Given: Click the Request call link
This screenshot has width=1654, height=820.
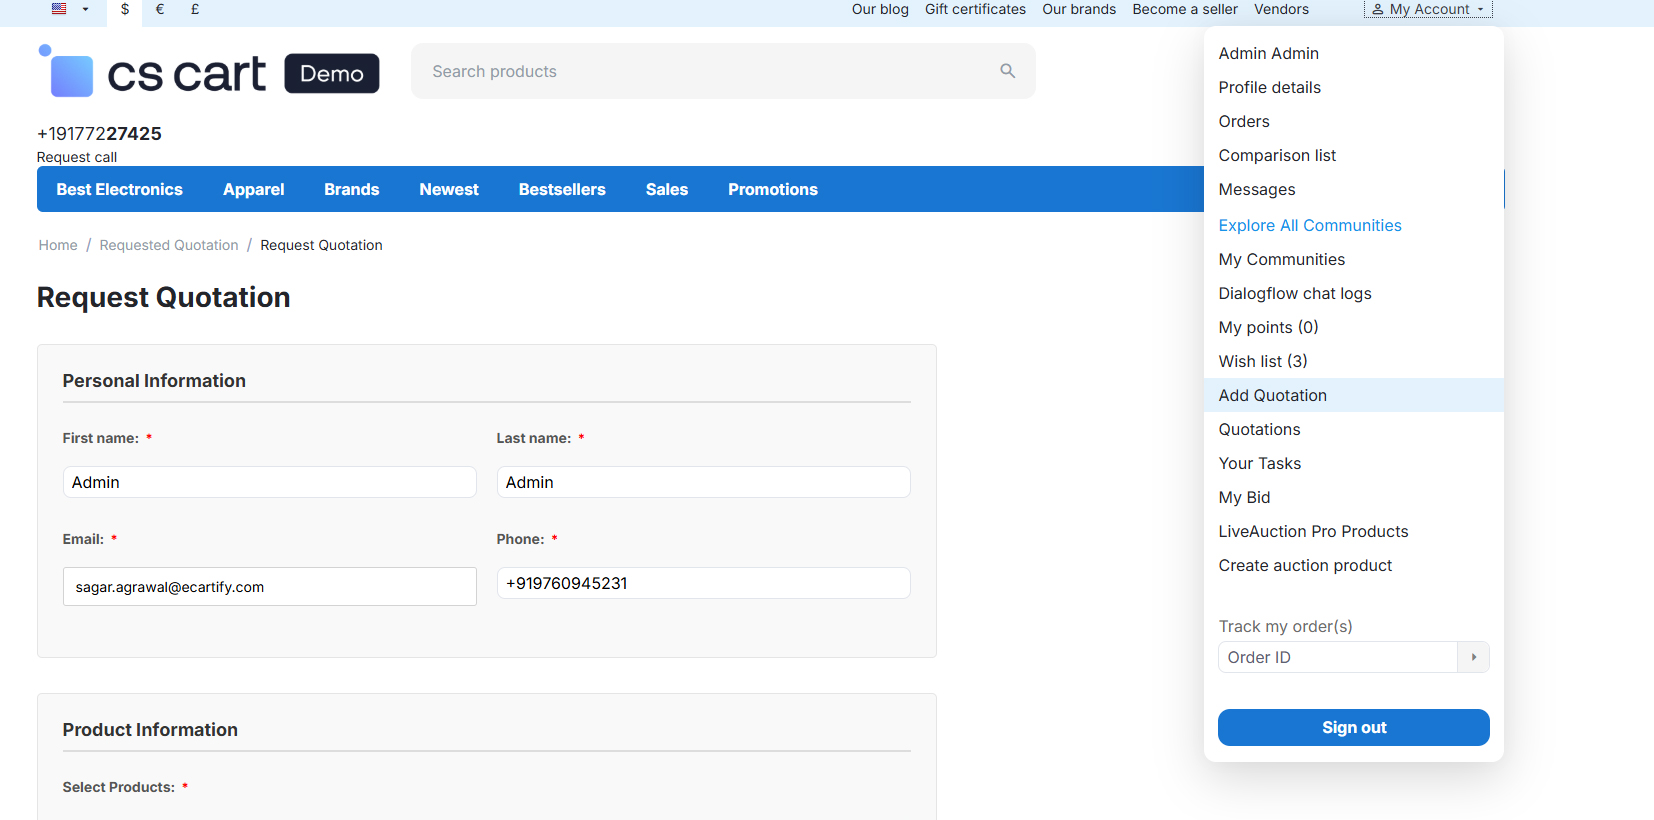Looking at the screenshot, I should (77, 157).
